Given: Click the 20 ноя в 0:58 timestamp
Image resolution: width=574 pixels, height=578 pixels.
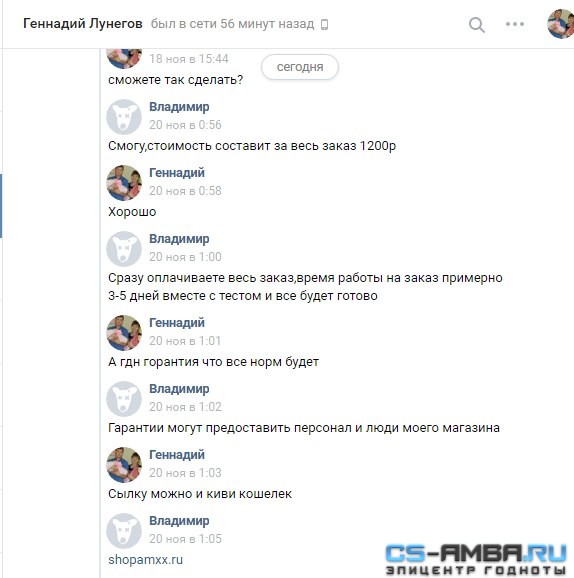Looking at the screenshot, I should pos(185,191).
